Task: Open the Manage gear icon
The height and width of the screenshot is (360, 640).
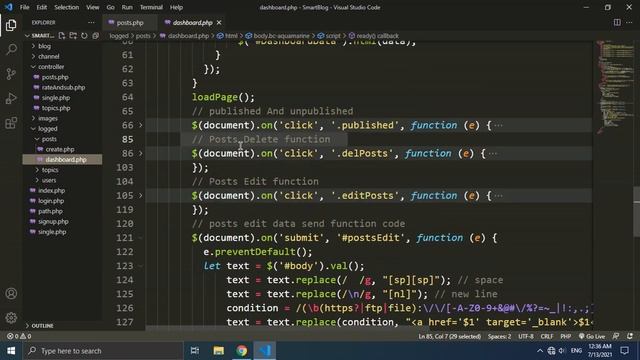Action: pos(11,318)
